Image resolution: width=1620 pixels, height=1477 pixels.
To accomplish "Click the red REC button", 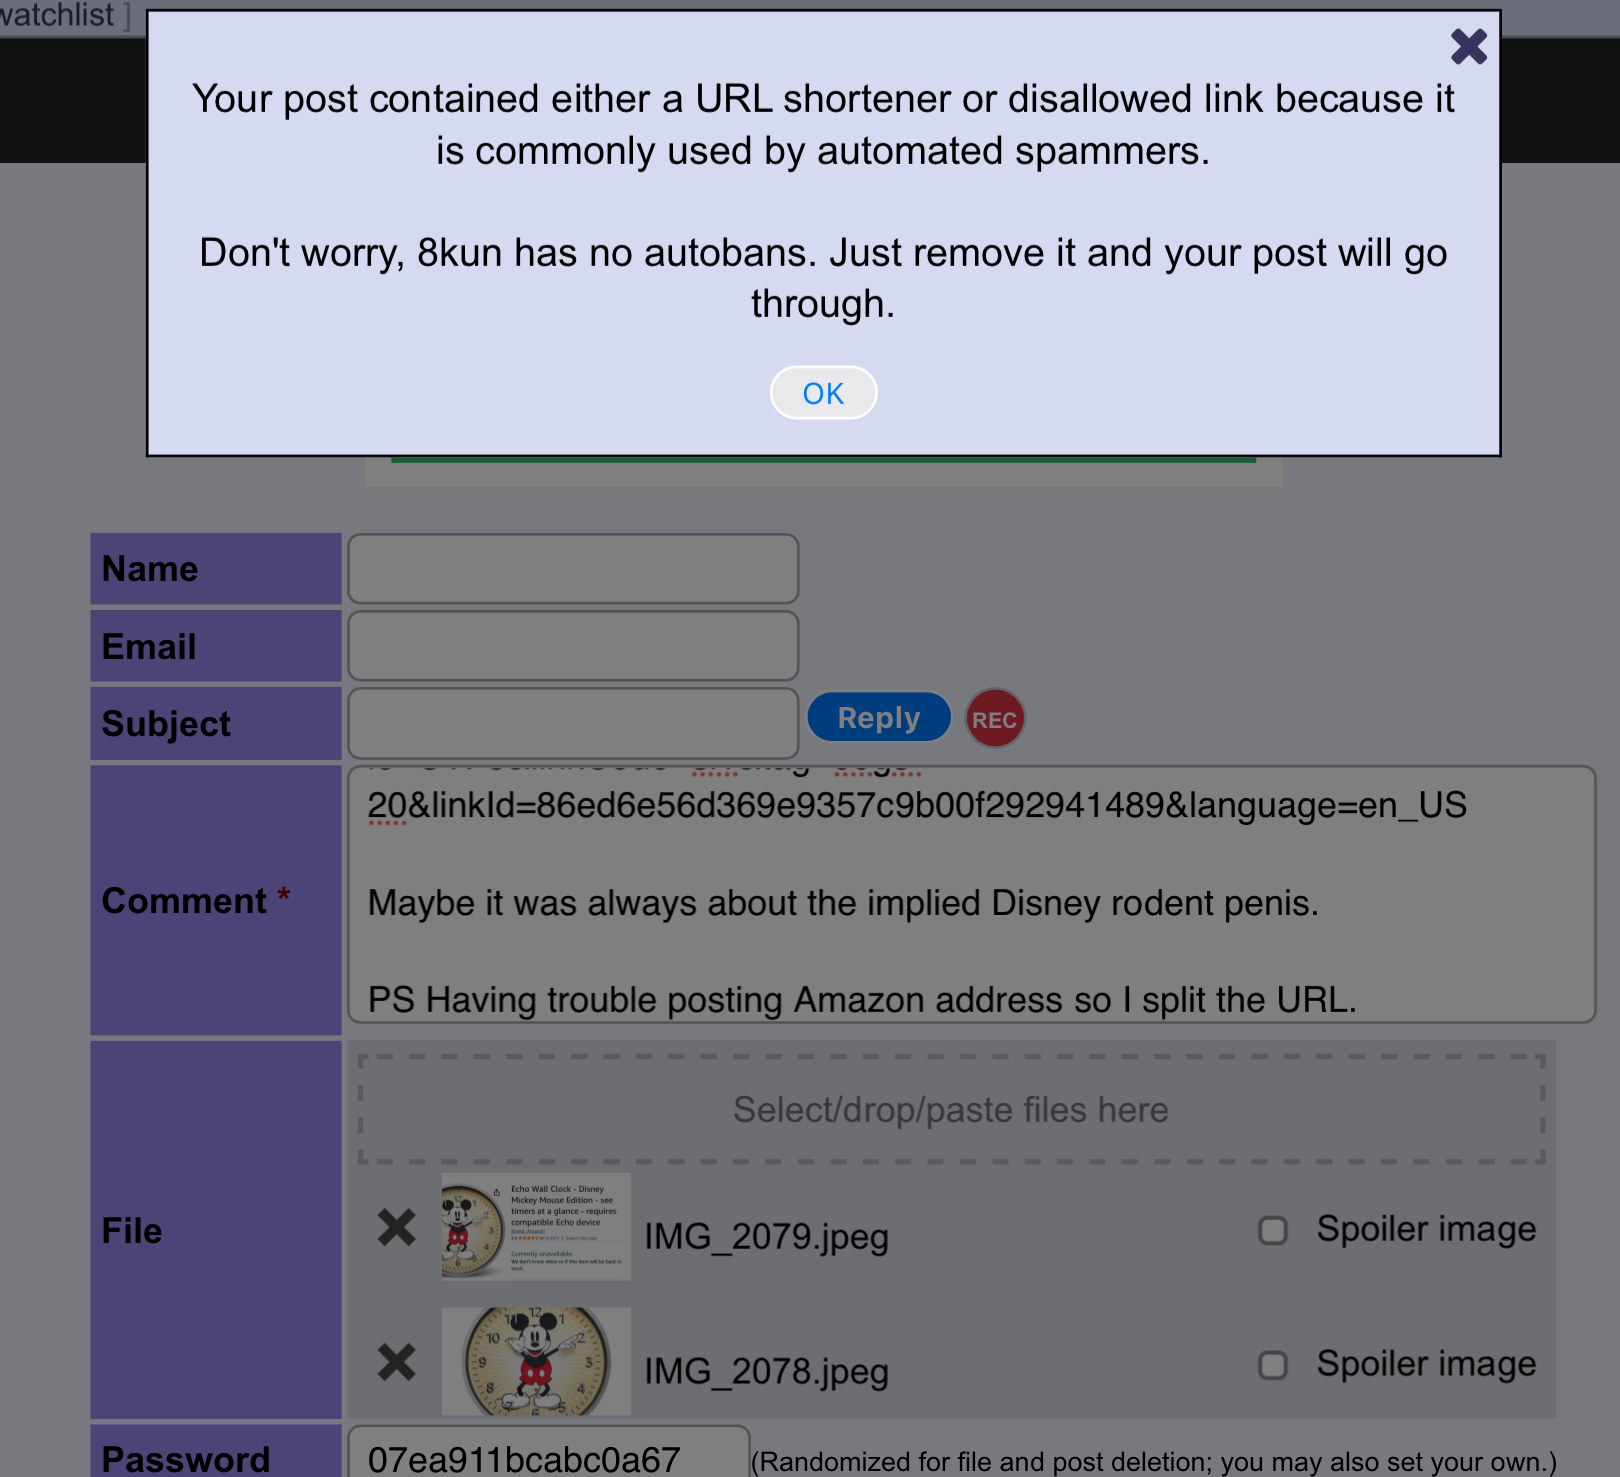I will [x=995, y=719].
